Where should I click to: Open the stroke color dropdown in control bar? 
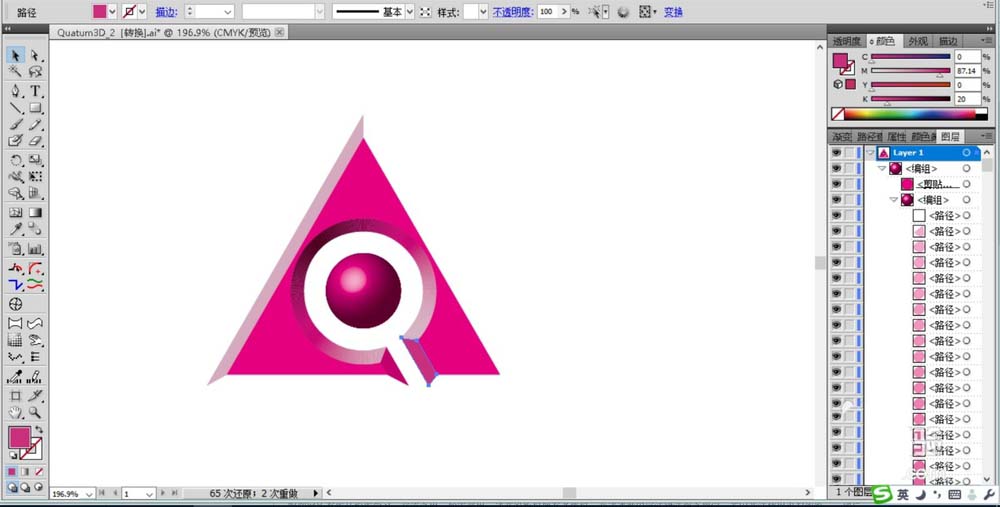tap(142, 11)
